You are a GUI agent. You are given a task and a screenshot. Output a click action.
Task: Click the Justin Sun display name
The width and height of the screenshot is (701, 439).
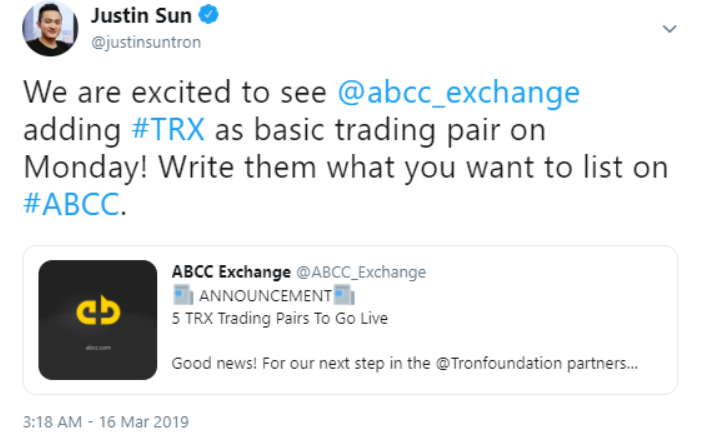coord(141,16)
